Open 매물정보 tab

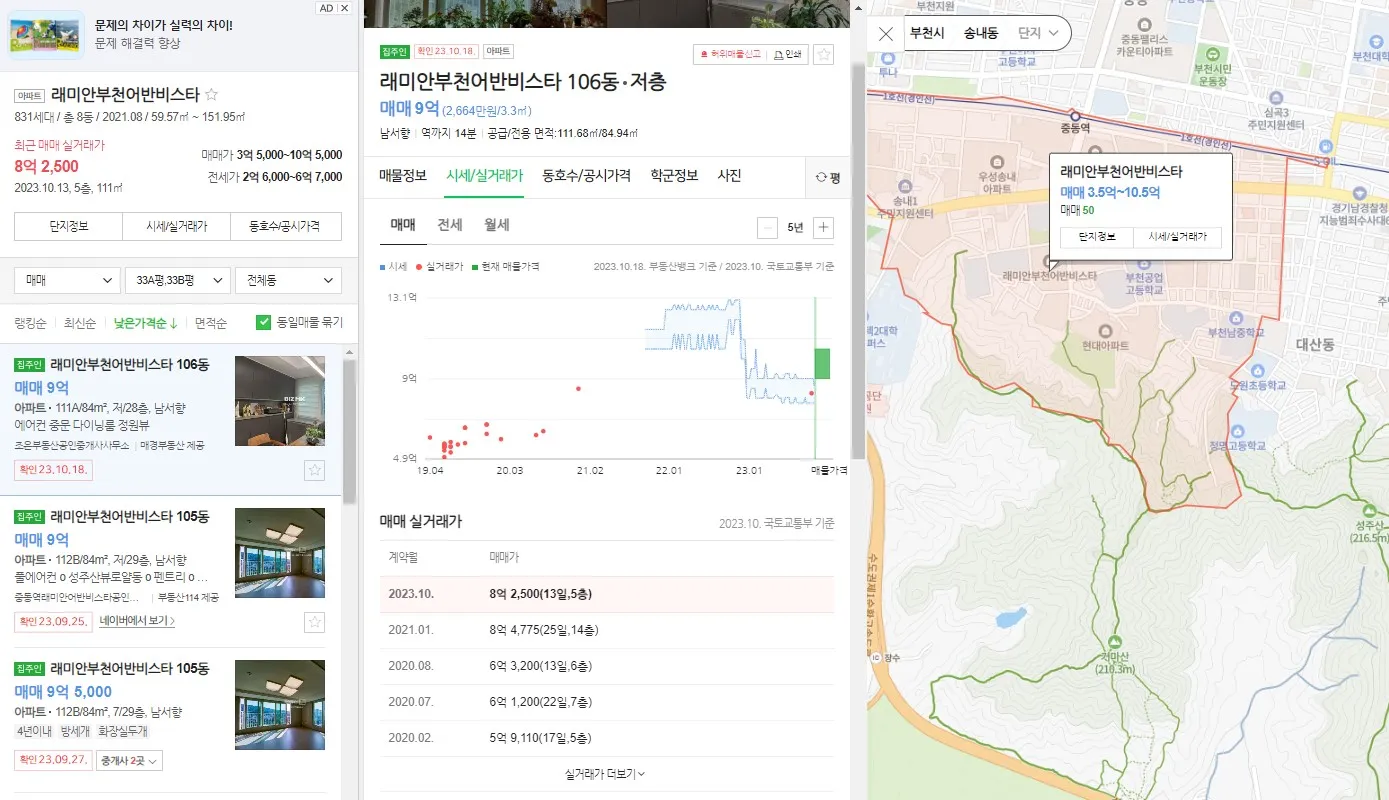(403, 176)
